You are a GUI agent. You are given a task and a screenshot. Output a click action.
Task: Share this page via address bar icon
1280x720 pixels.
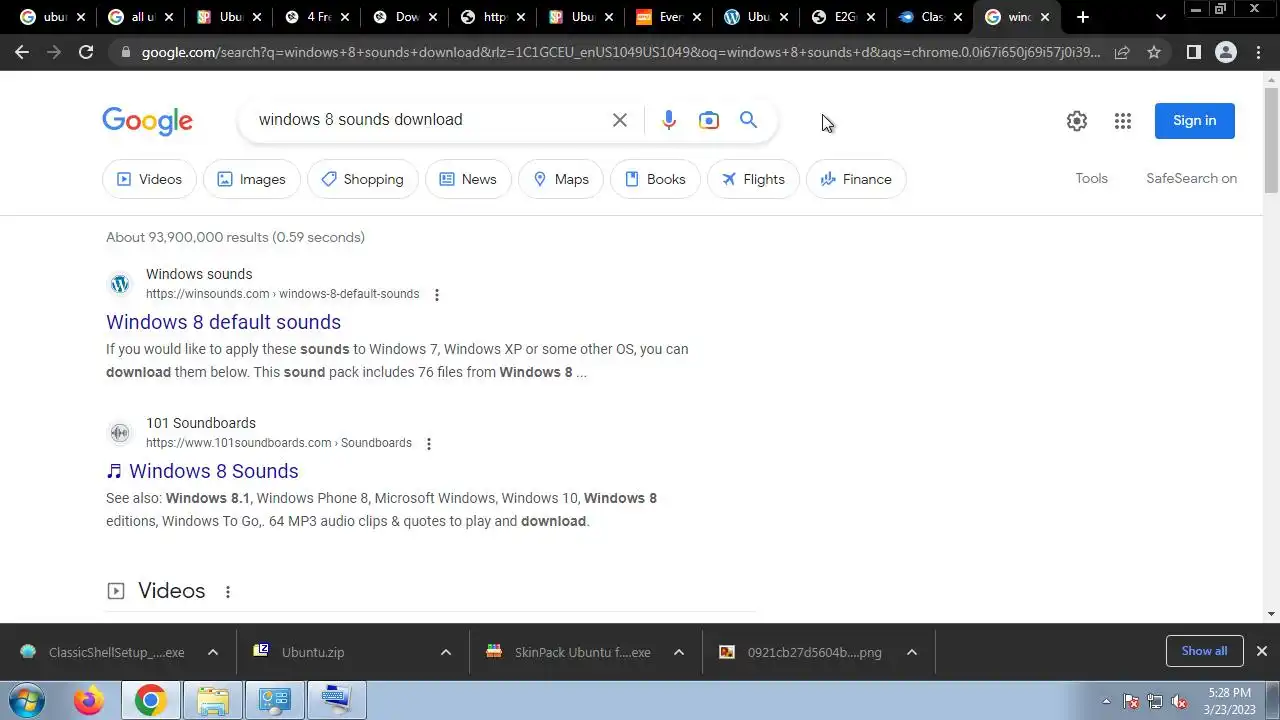1122,52
